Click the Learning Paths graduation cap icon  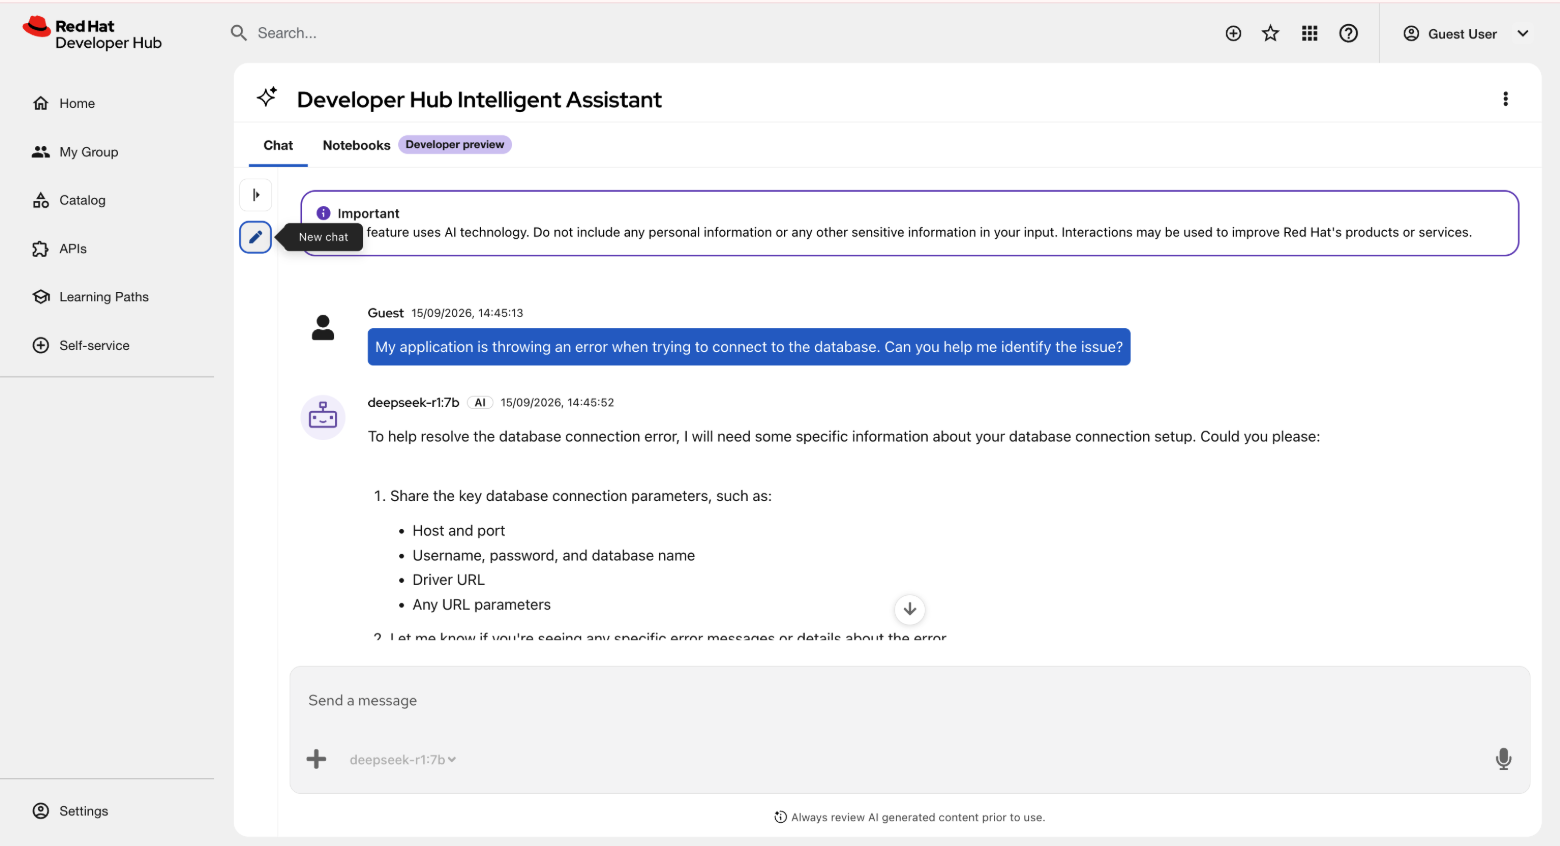[41, 297]
